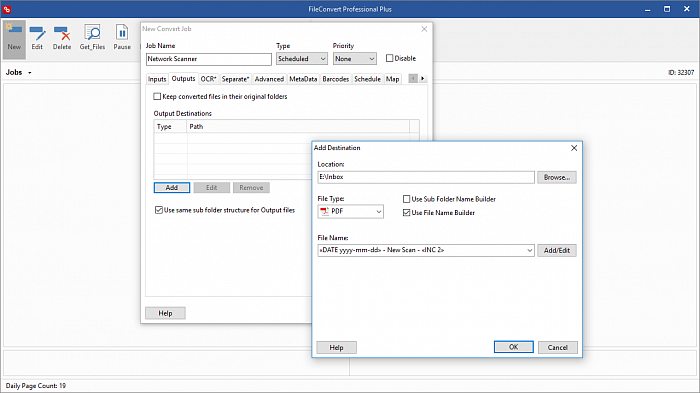
Task: Click the Pause toolbar icon
Action: 122,38
